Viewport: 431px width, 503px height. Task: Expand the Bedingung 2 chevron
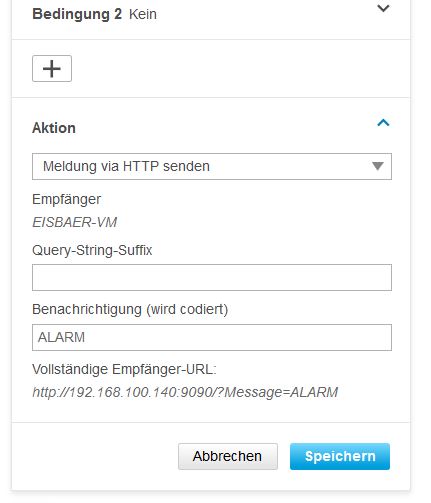tap(383, 8)
